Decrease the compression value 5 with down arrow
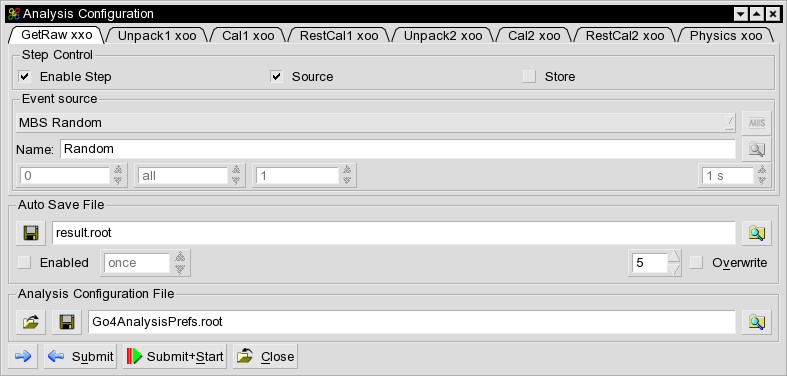The height and width of the screenshot is (376, 787). [675, 269]
